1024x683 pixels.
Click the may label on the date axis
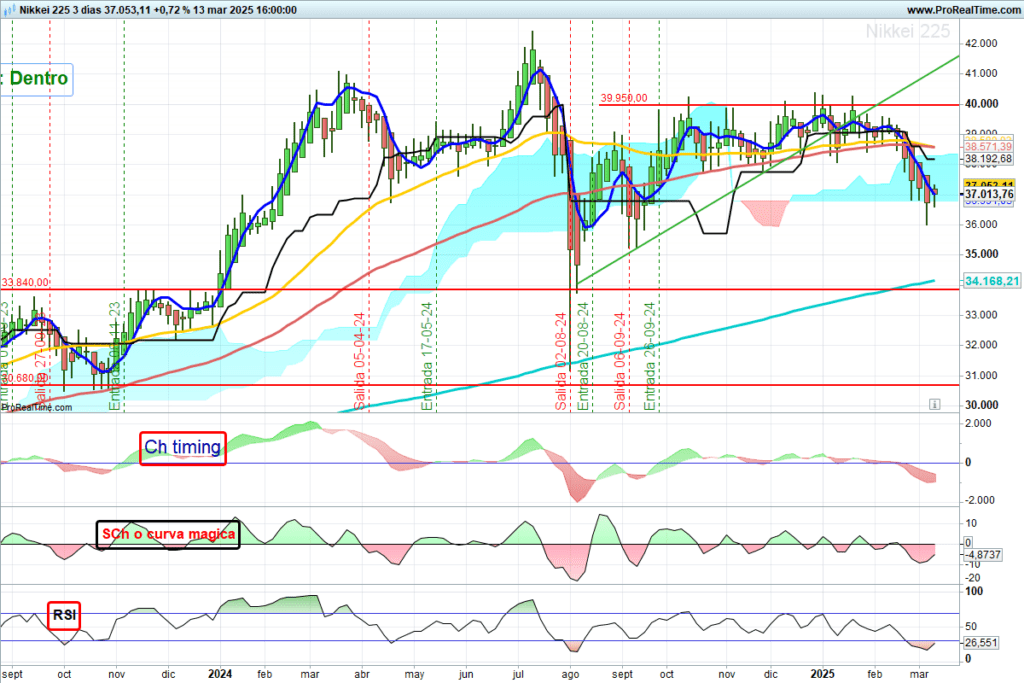point(414,675)
